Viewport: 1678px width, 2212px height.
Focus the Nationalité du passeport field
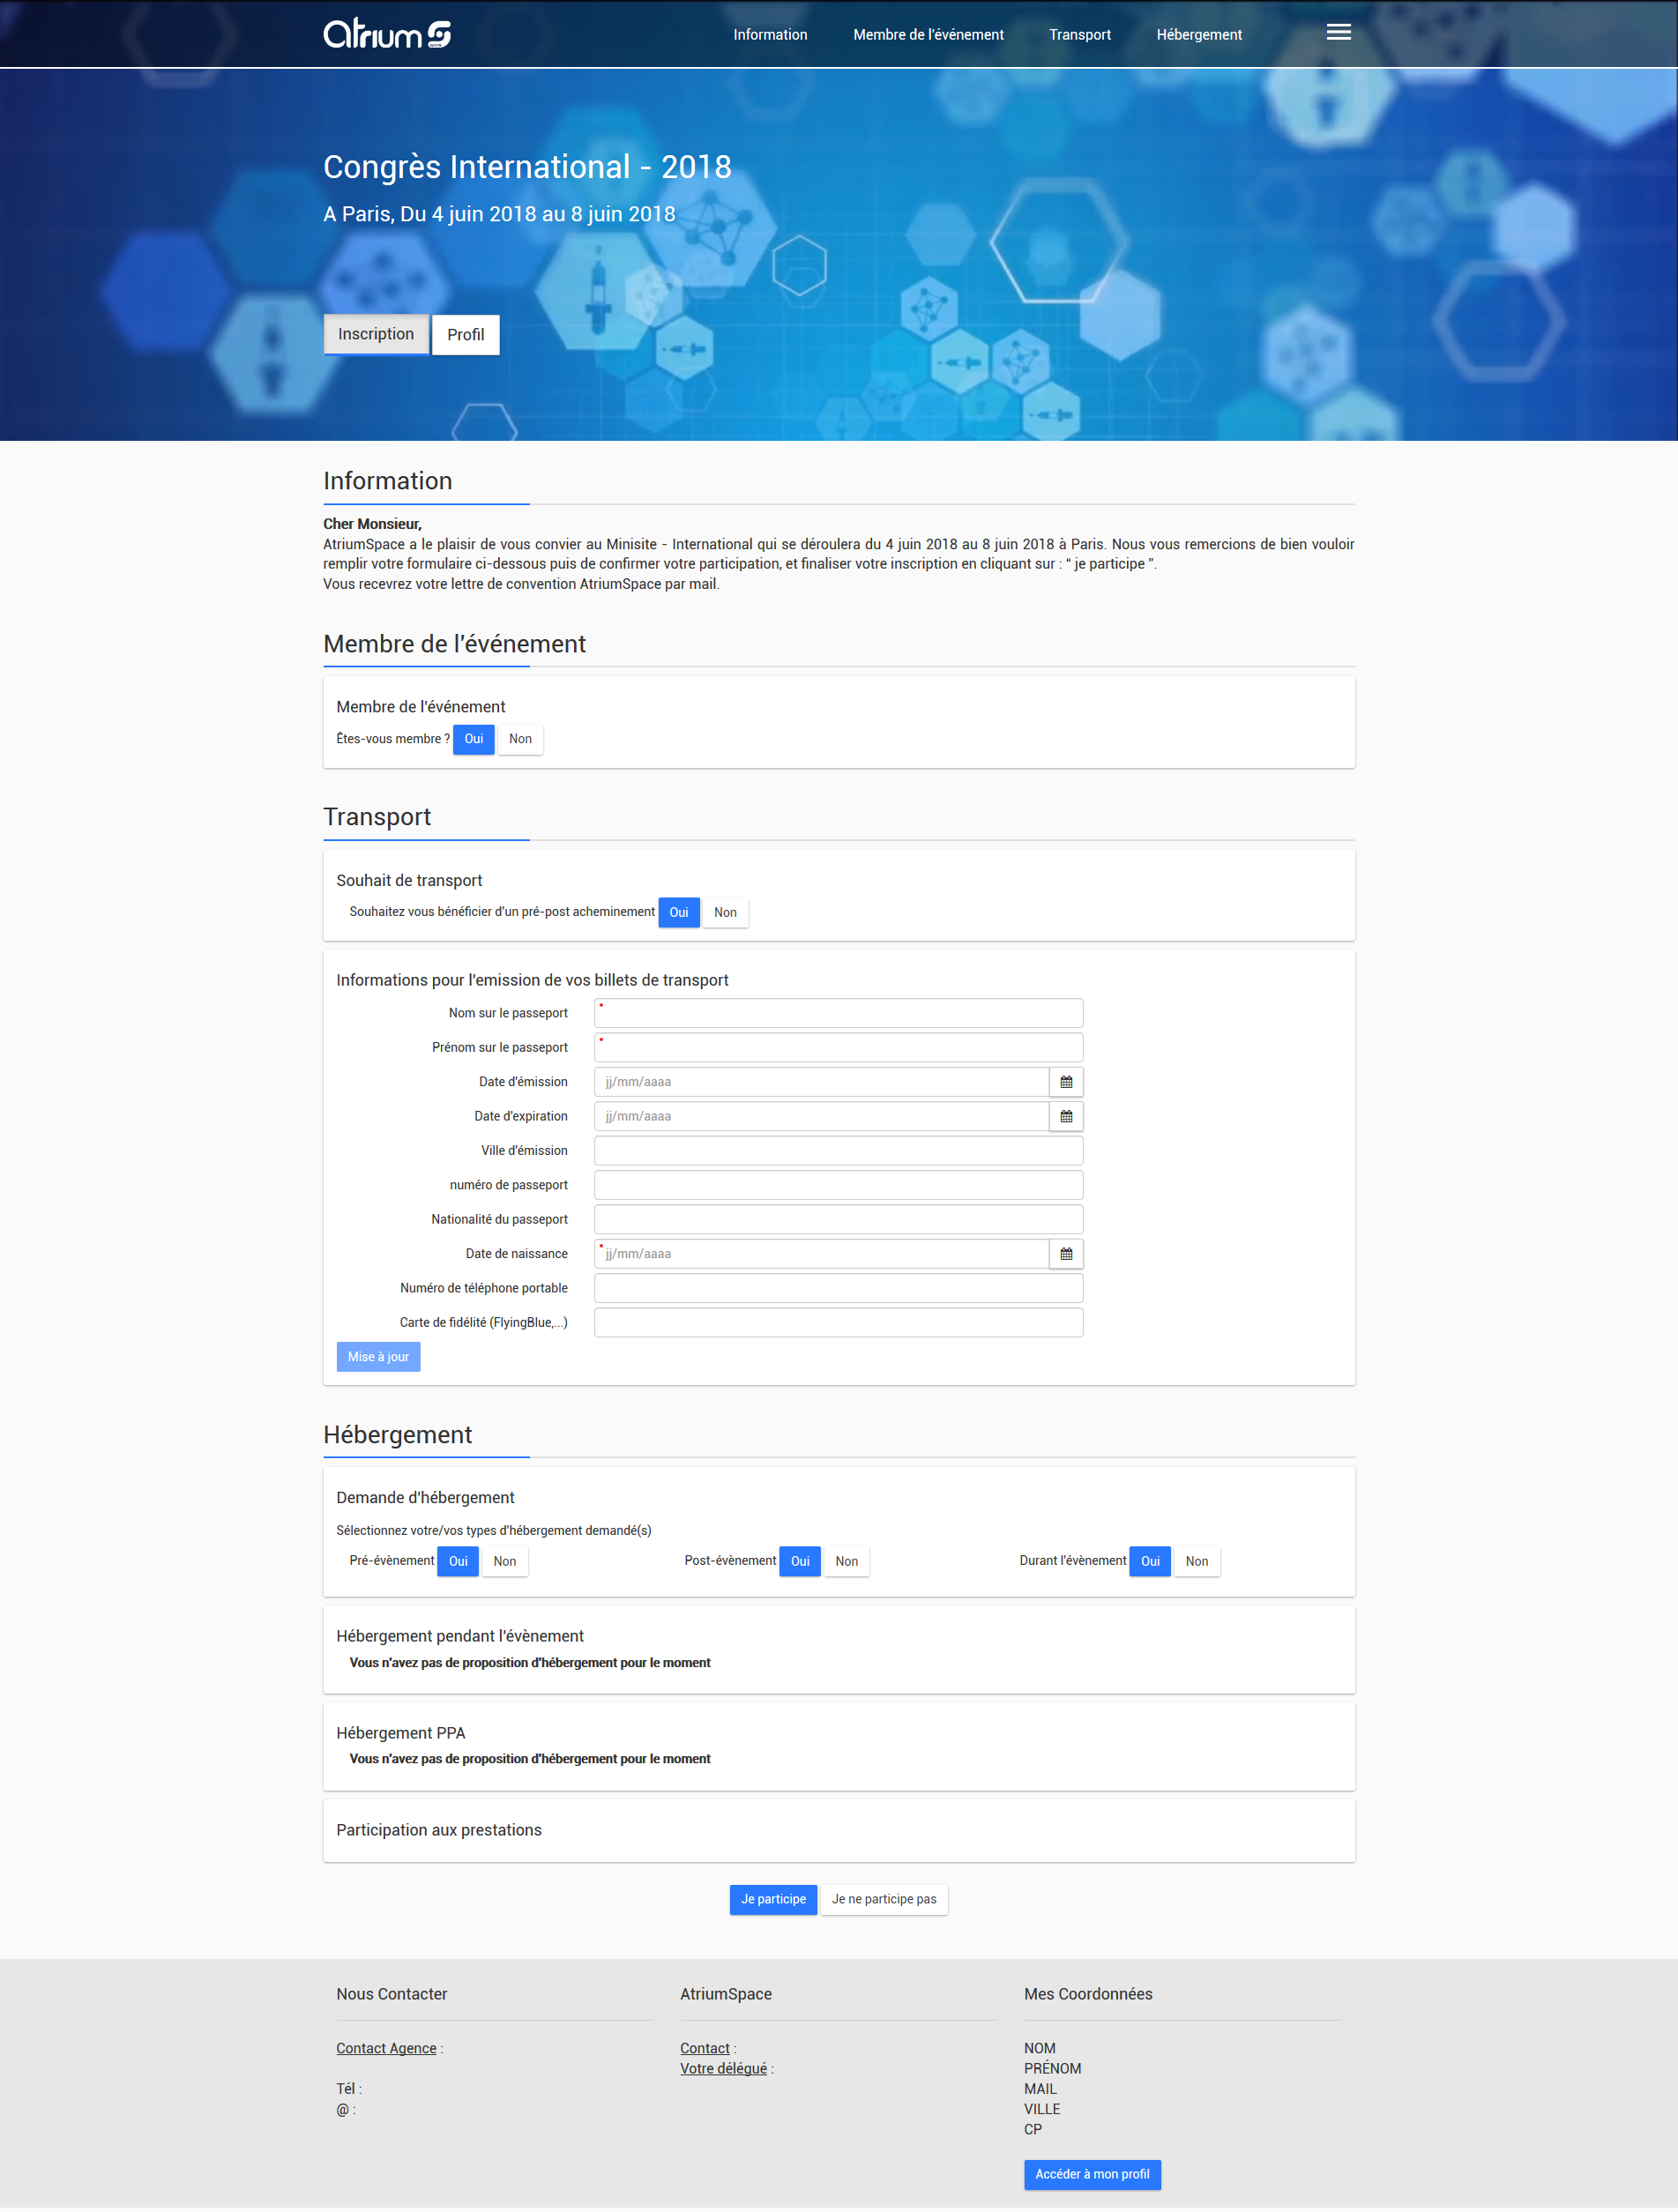tap(838, 1219)
